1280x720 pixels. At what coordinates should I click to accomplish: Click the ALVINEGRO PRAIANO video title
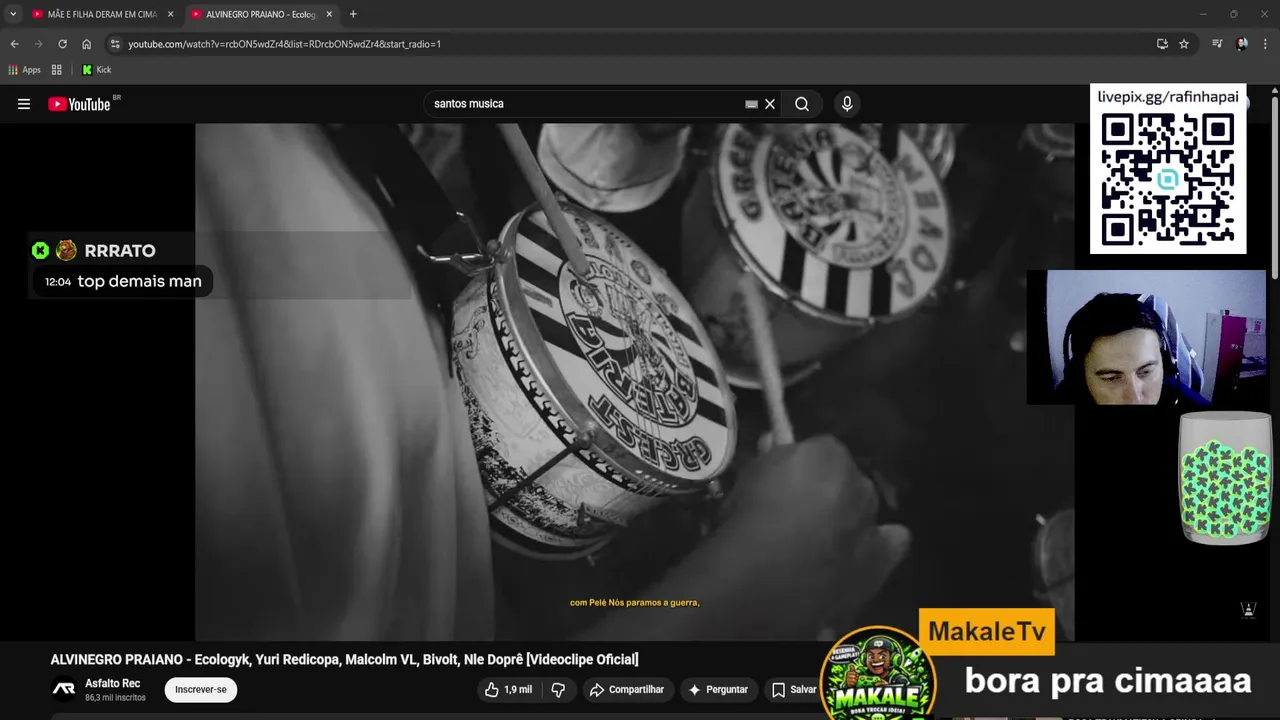344,659
